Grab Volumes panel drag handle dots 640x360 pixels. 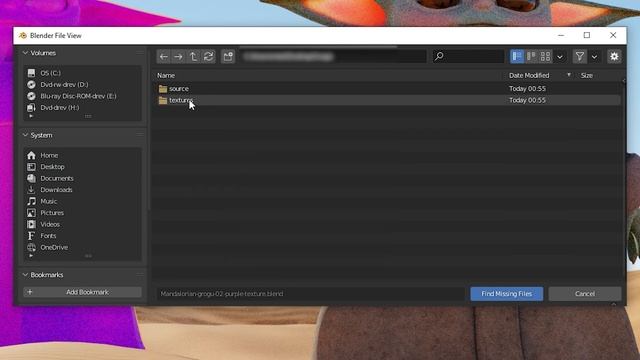(x=140, y=53)
